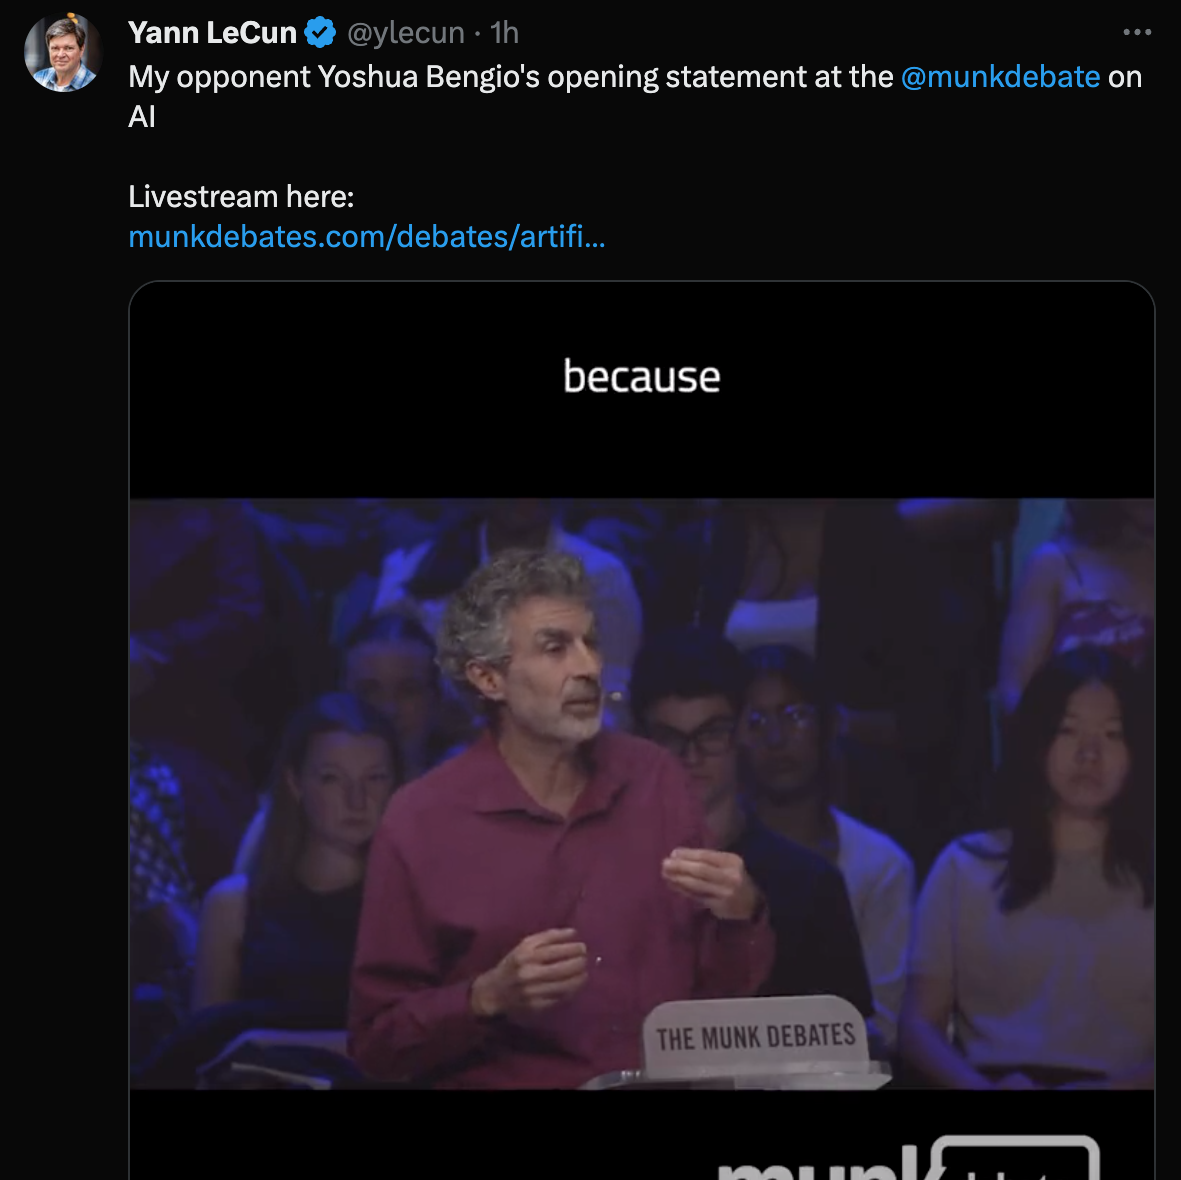The width and height of the screenshot is (1181, 1180).
Task: Click the 'Livestream here:' text line
Action: coord(241,197)
